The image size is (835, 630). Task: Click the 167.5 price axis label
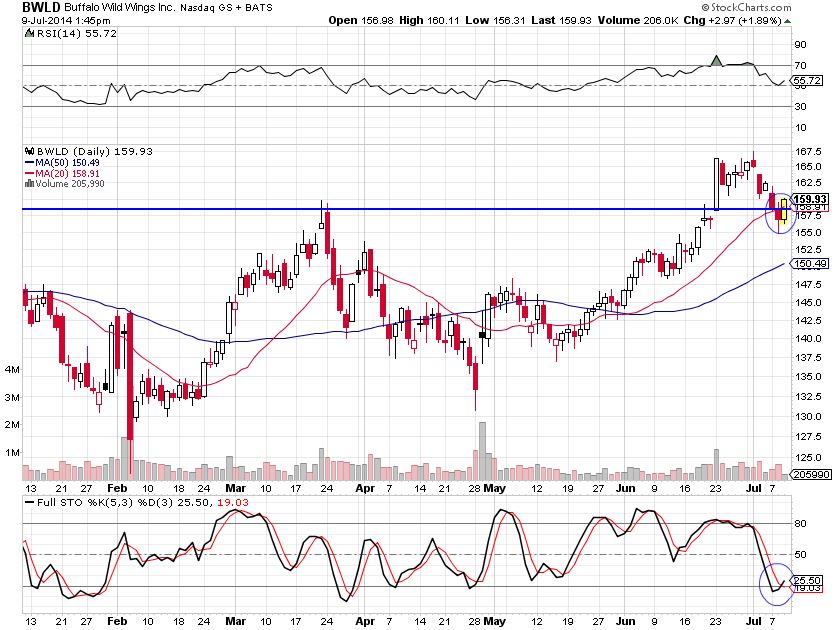tap(808, 152)
